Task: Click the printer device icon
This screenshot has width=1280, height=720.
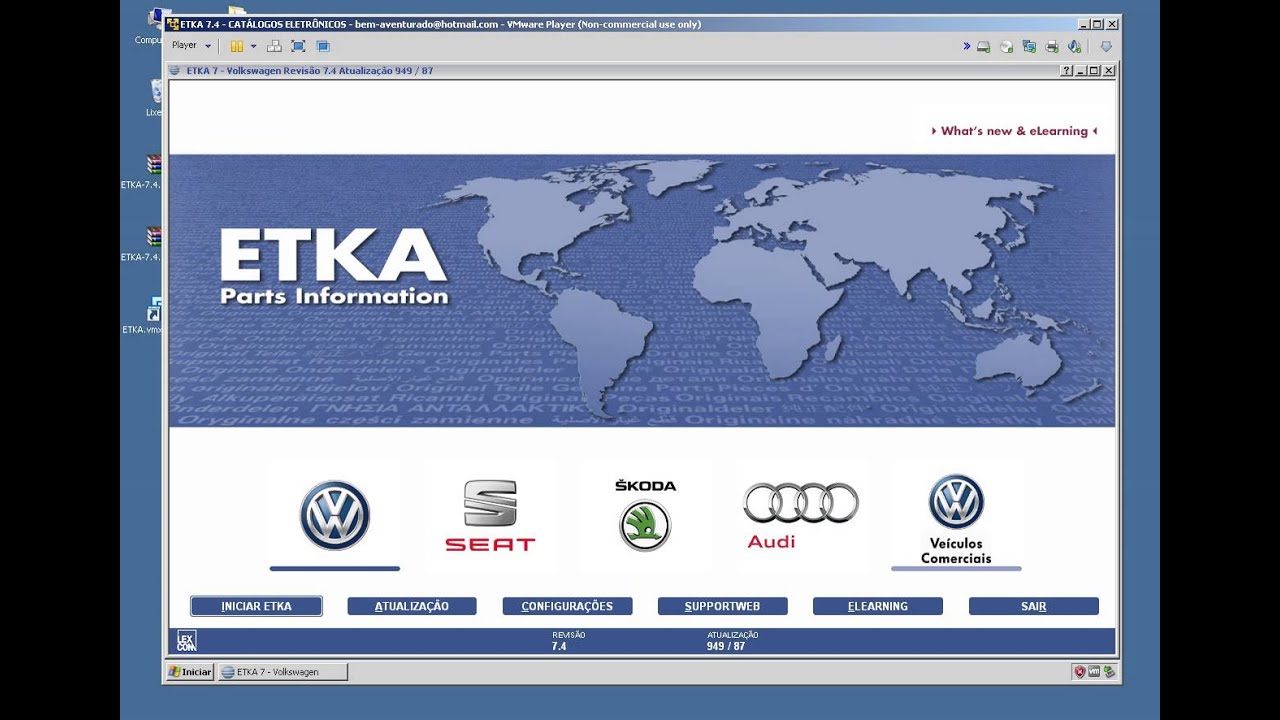Action: (x=1052, y=46)
